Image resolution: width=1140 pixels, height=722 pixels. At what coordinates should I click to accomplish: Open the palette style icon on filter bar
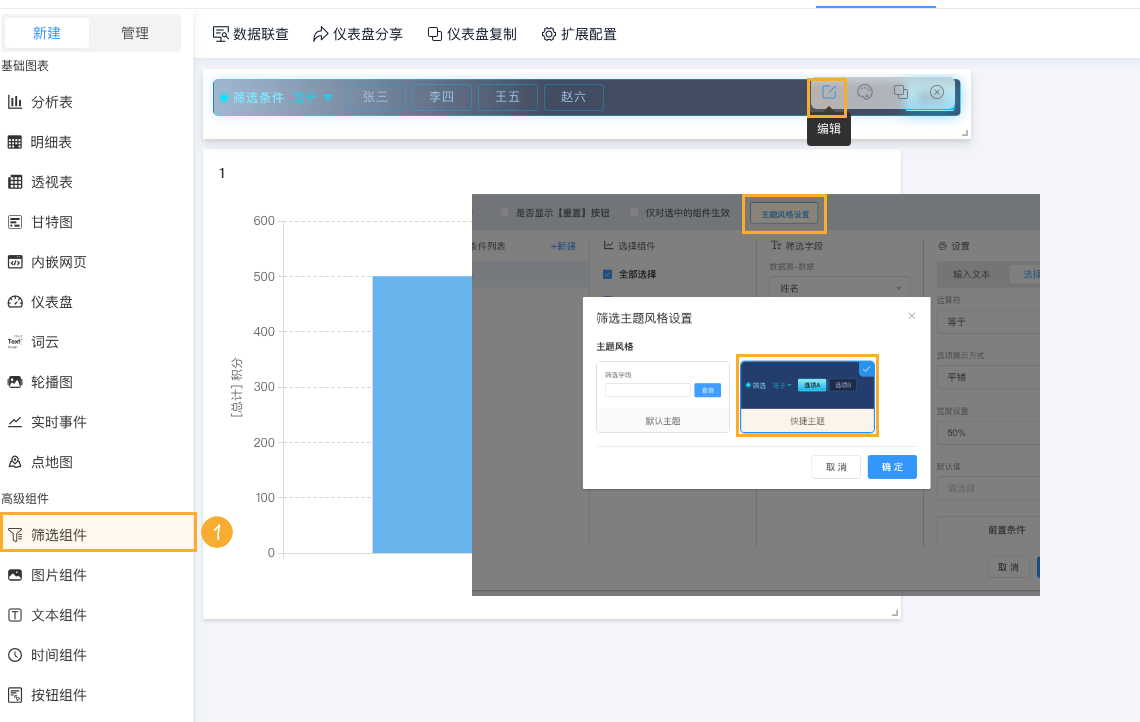point(864,92)
